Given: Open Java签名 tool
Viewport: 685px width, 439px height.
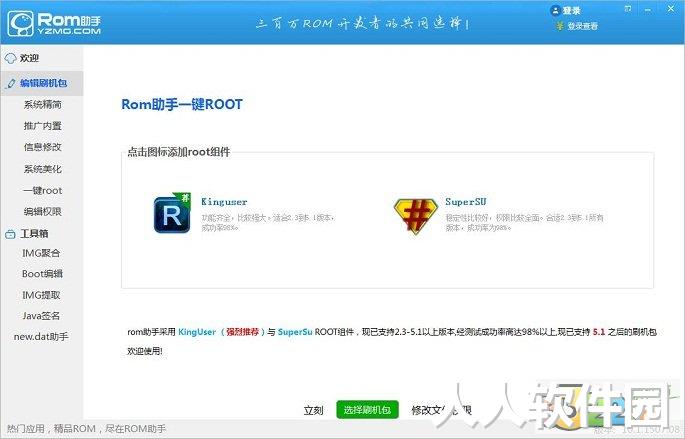Looking at the screenshot, I should pos(41,316).
